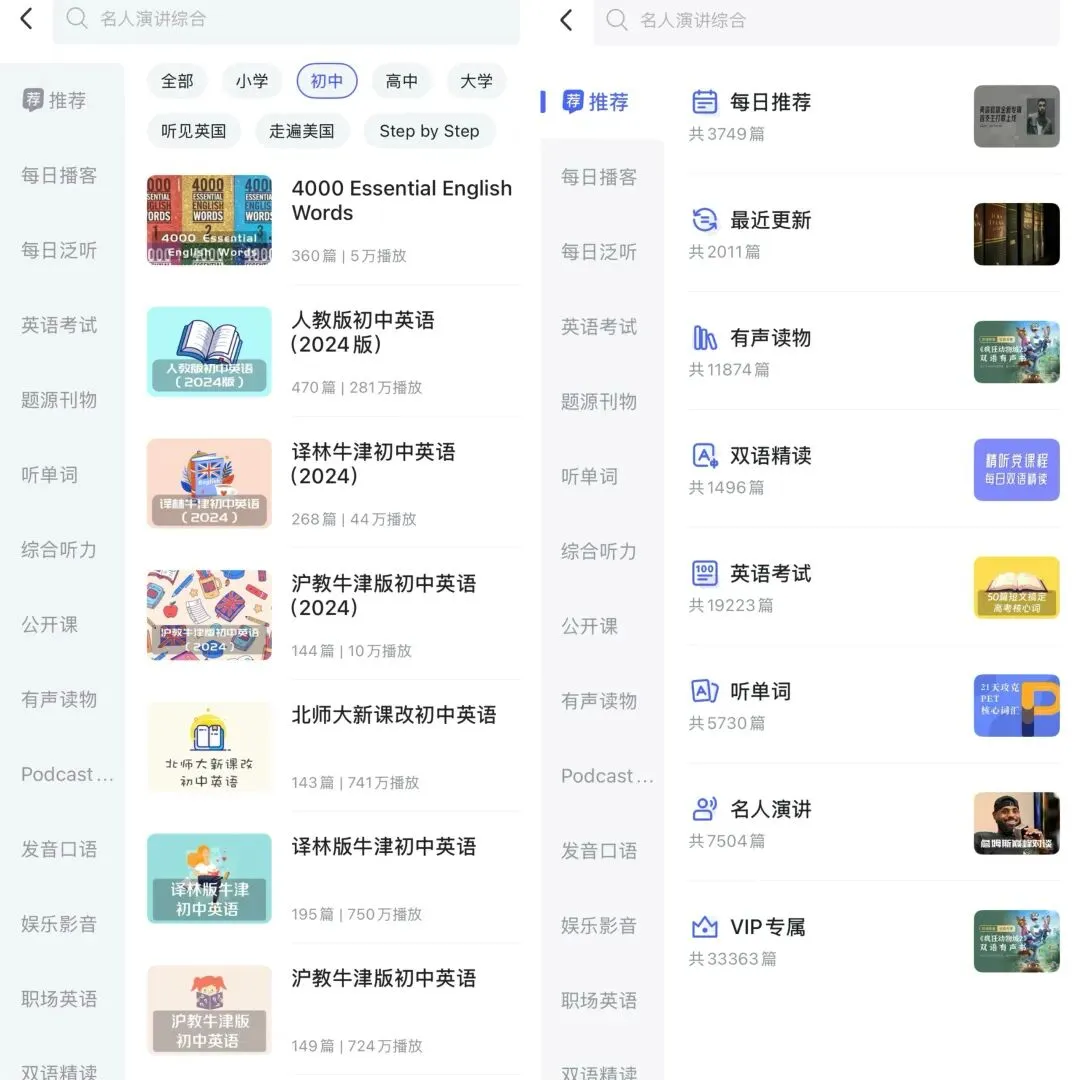This screenshot has width=1080, height=1080.
Task: Open the 双语精读 course cover image
Action: click(1017, 470)
